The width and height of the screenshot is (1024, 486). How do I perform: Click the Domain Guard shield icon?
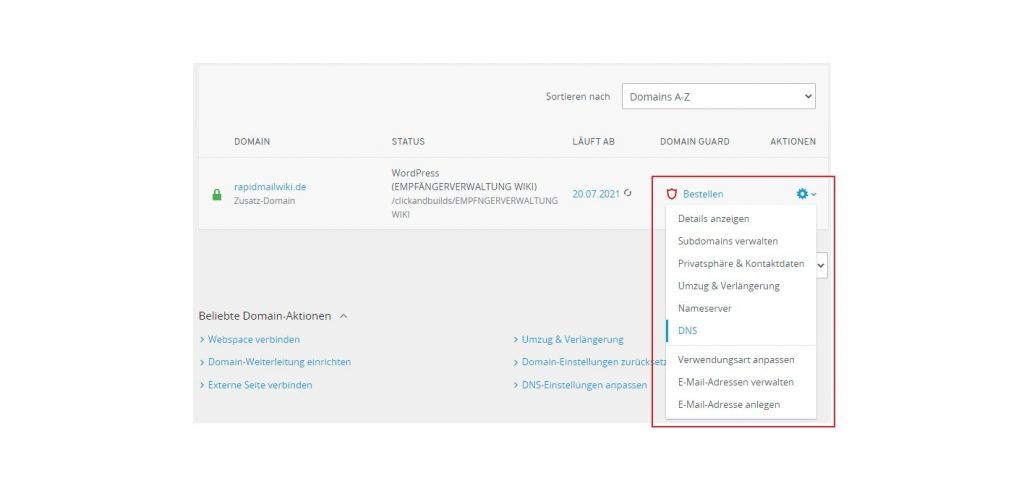coord(672,194)
